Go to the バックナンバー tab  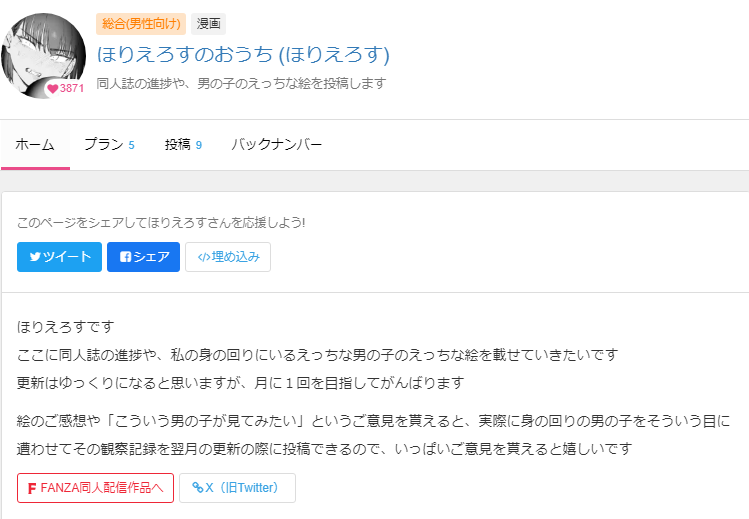tap(277, 145)
